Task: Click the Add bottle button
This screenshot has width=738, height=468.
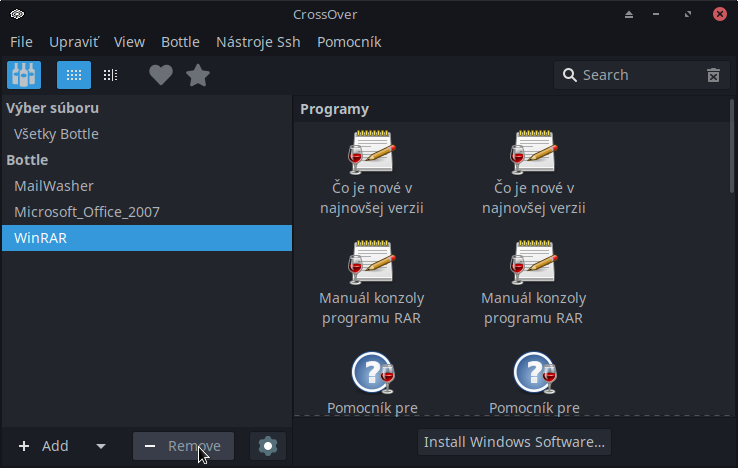Action: coord(44,446)
